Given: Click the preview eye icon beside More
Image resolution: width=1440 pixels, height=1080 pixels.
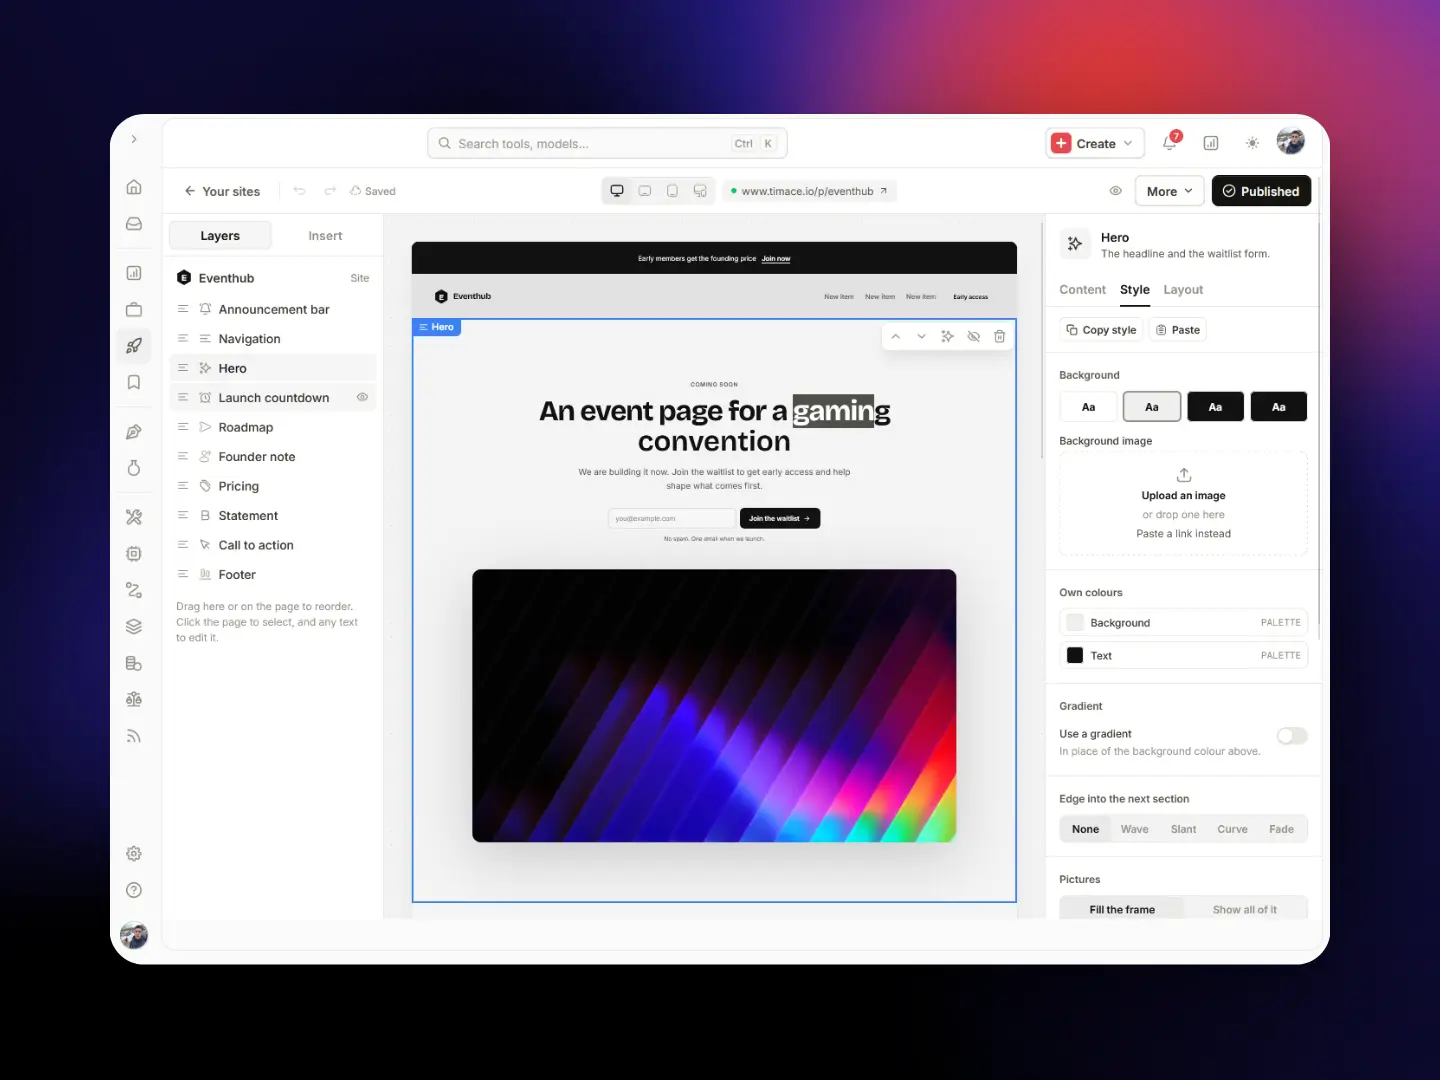Looking at the screenshot, I should click(1116, 191).
